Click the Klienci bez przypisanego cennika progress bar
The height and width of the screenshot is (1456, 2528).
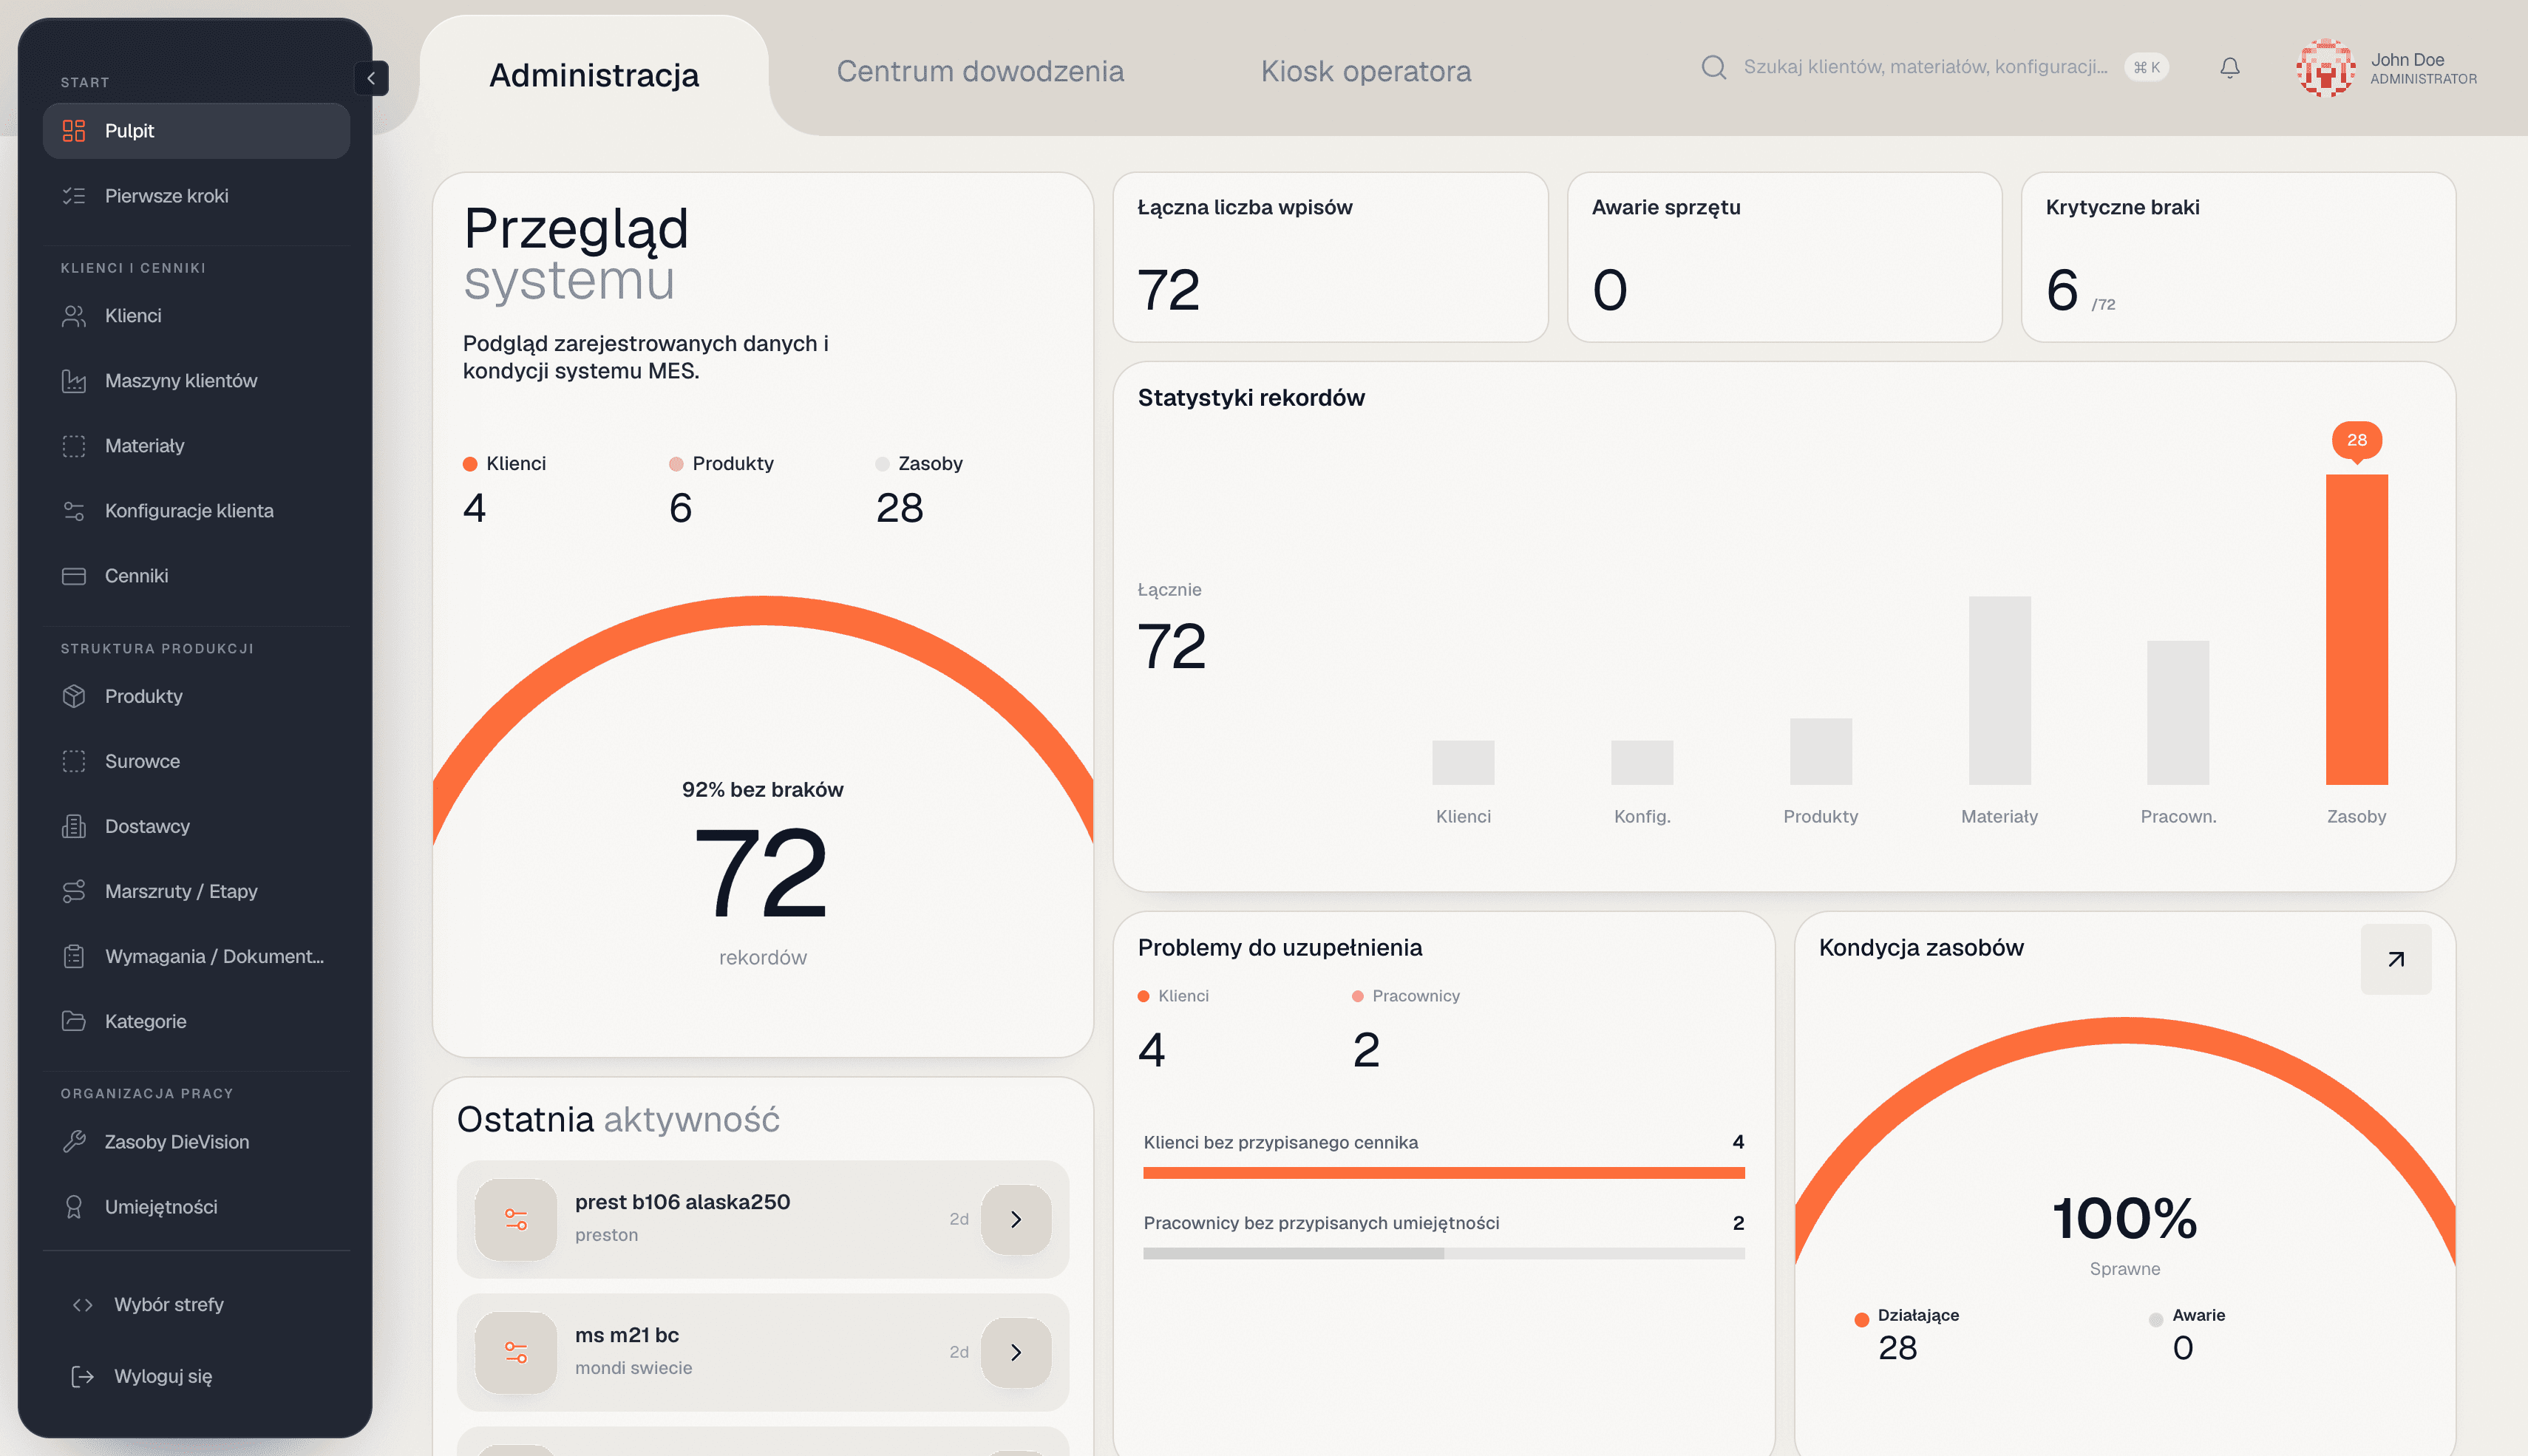[1444, 1173]
